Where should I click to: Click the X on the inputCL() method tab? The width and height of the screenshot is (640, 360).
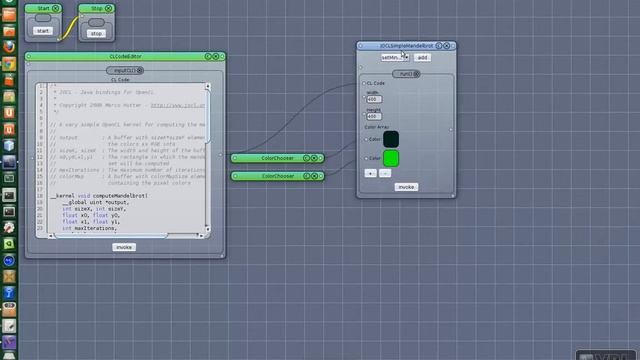[x=140, y=70]
